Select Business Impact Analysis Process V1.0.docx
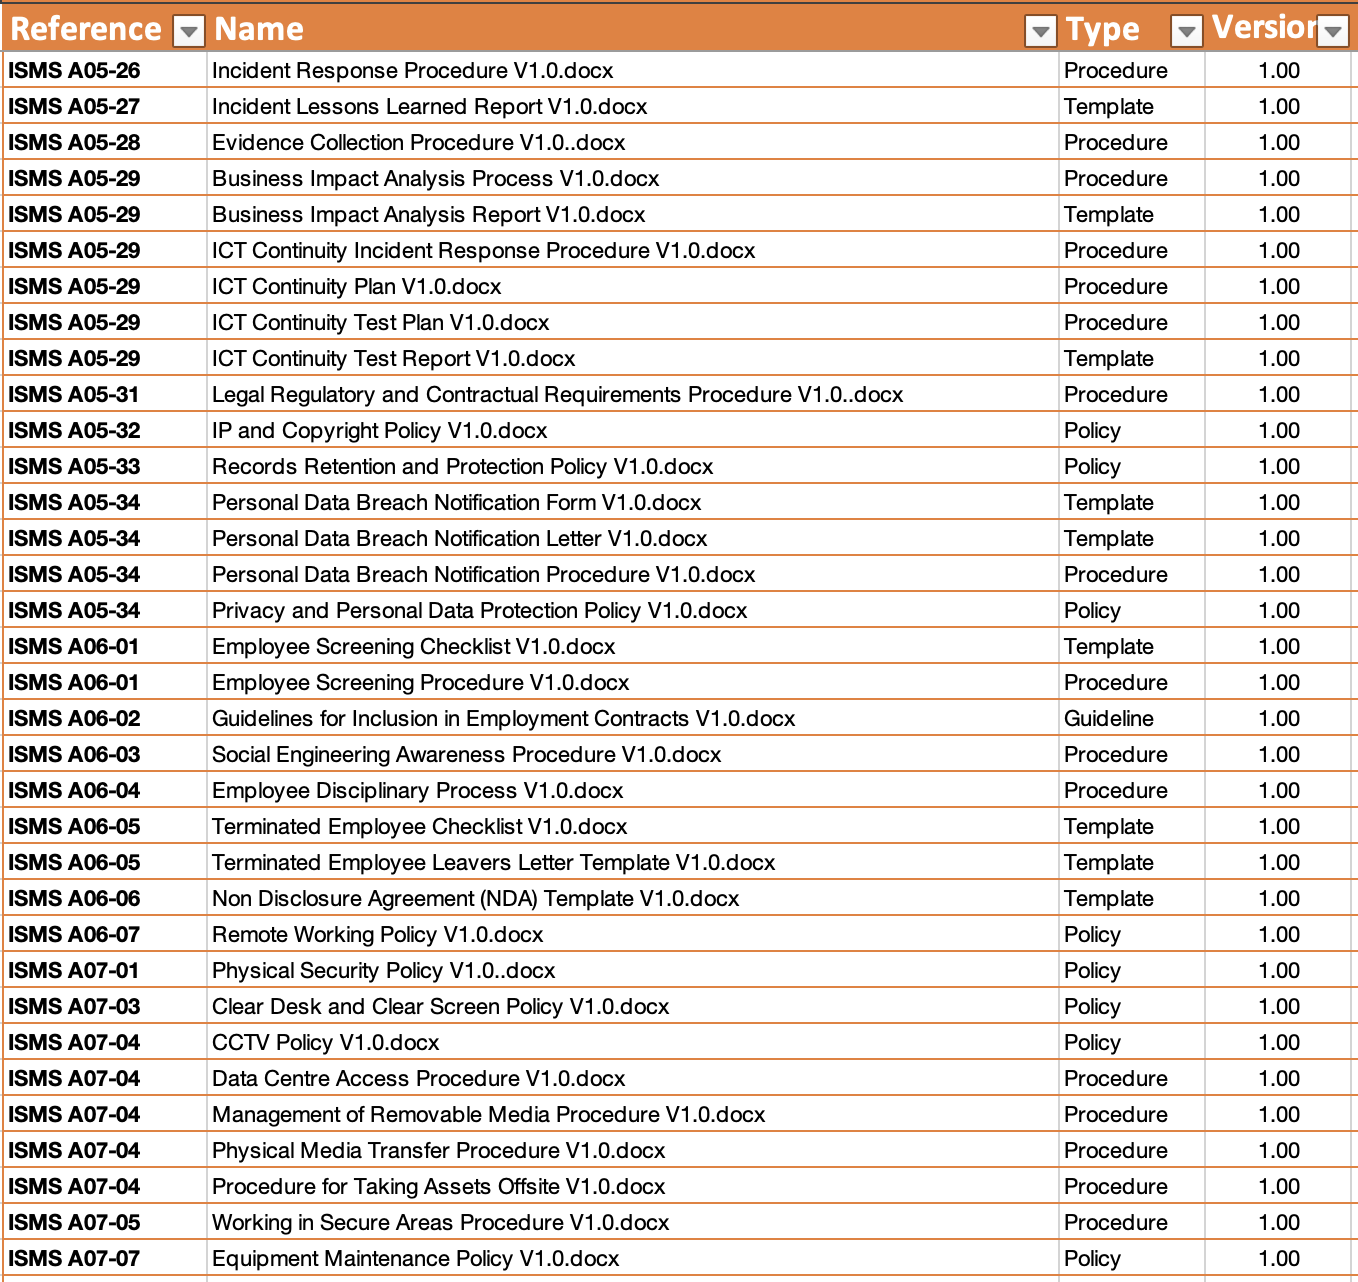1358x1282 pixels. pos(633,179)
